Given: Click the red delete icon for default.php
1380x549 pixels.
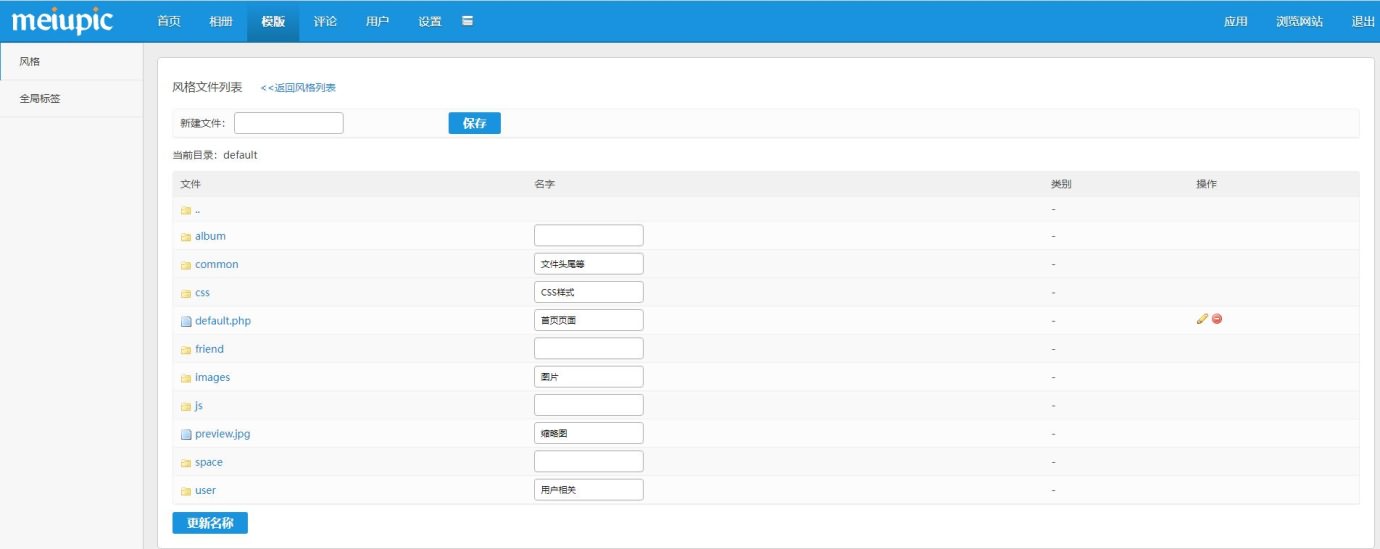Looking at the screenshot, I should point(1217,319).
